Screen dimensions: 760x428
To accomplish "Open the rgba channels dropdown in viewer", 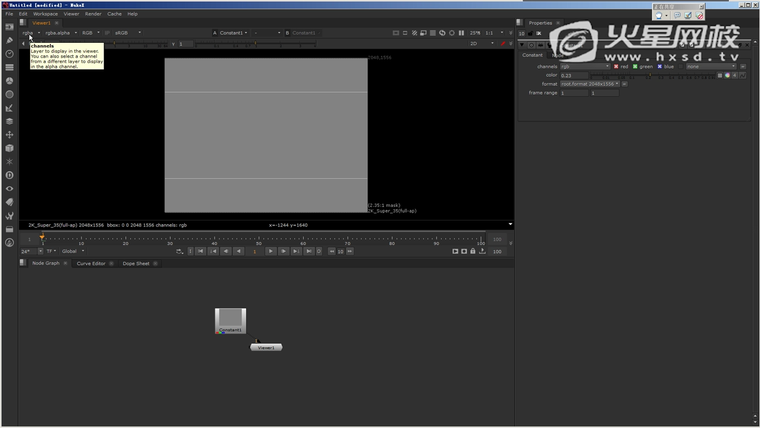I will (30, 33).
